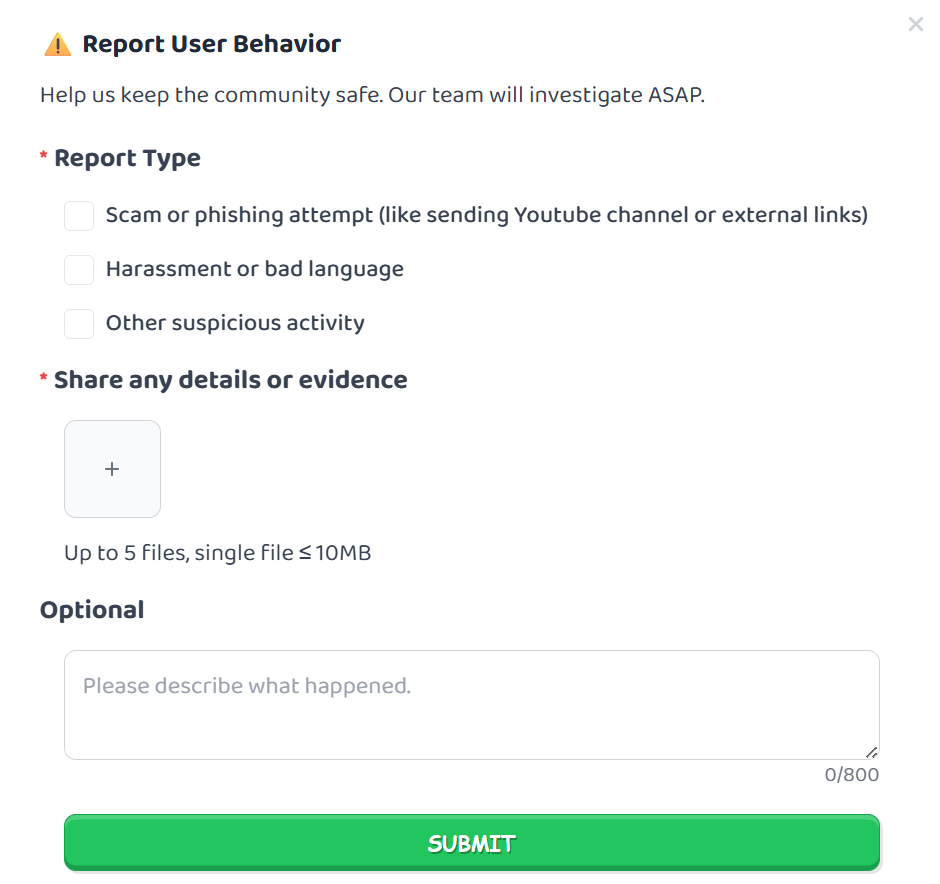
Task: Select the Scam or phishing attempt label text
Action: point(487,215)
